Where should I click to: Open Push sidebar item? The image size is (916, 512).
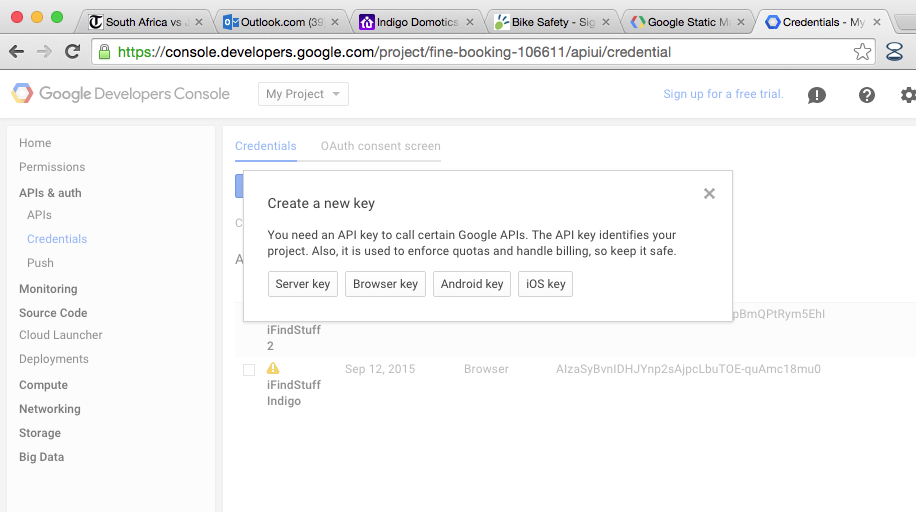[40, 263]
